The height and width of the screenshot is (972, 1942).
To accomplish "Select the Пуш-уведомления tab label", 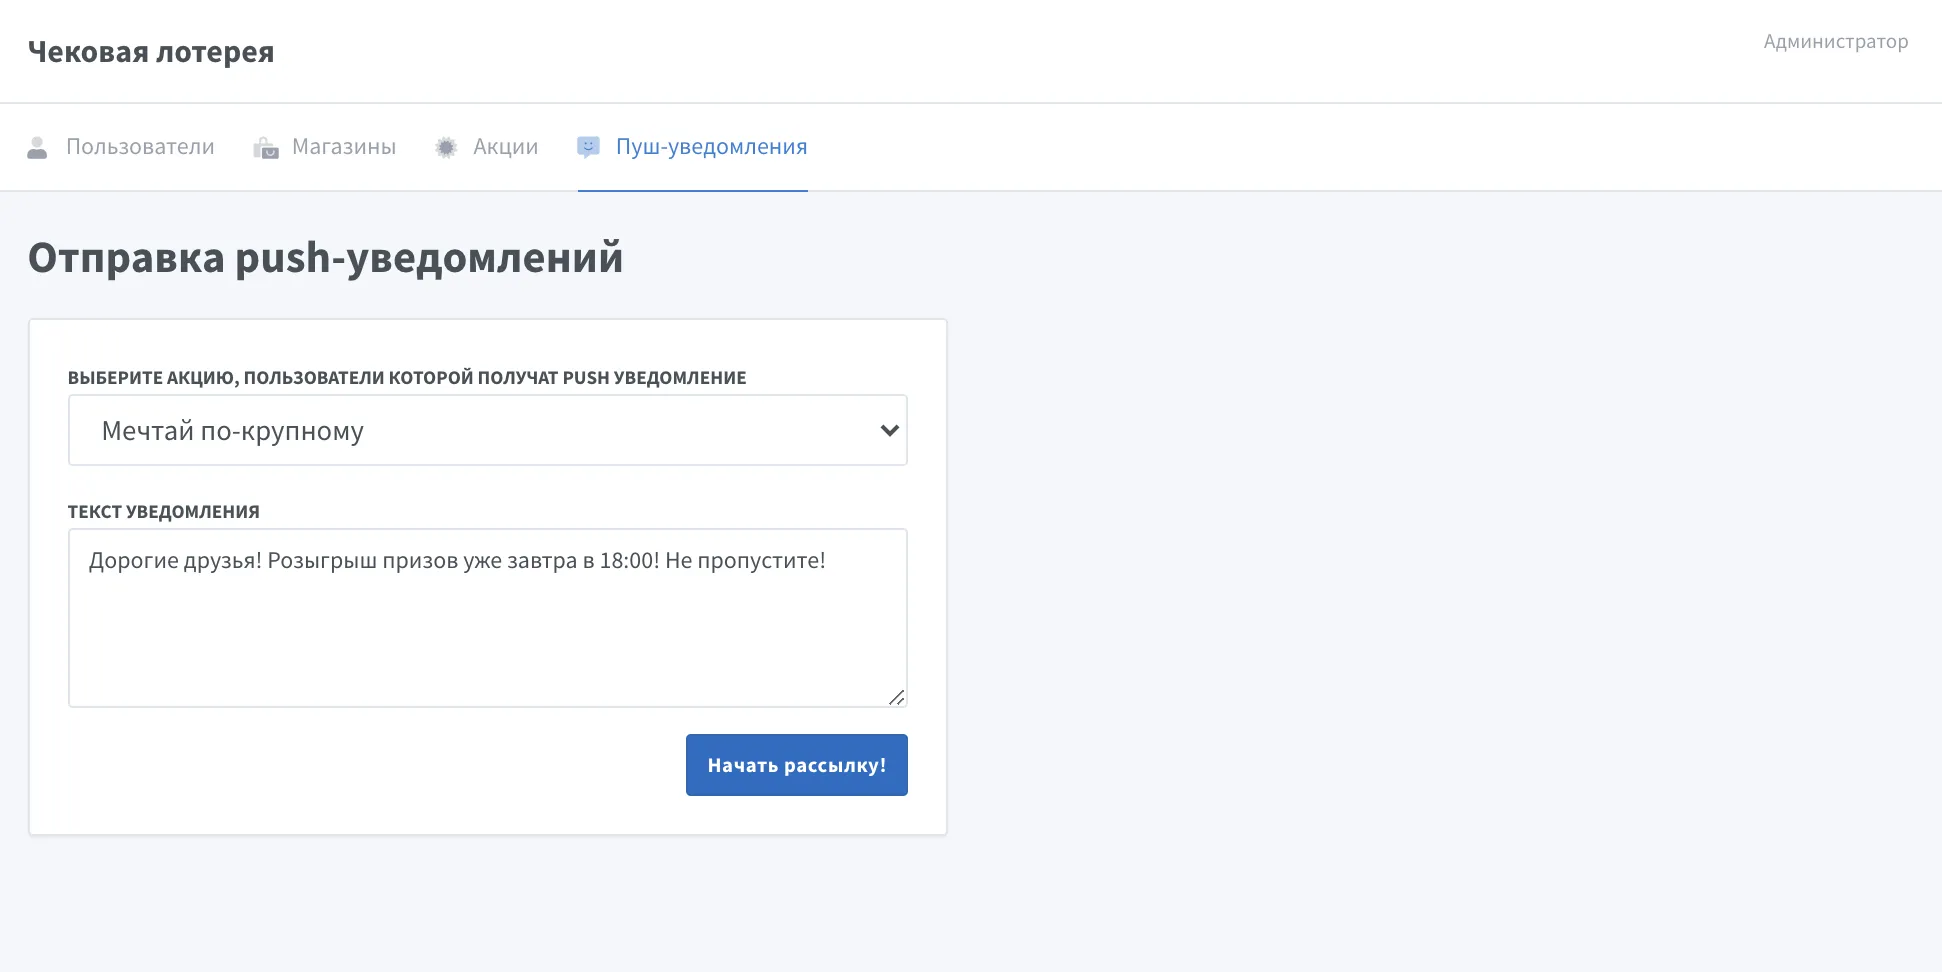I will [x=711, y=147].
